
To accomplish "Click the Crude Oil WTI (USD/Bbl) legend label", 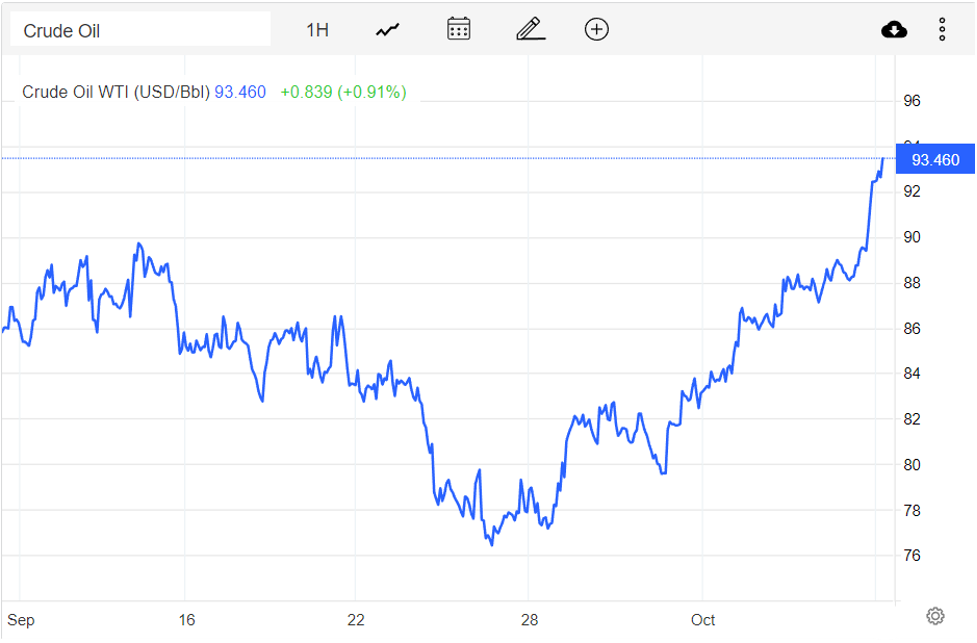I will pyautogui.click(x=116, y=92).
